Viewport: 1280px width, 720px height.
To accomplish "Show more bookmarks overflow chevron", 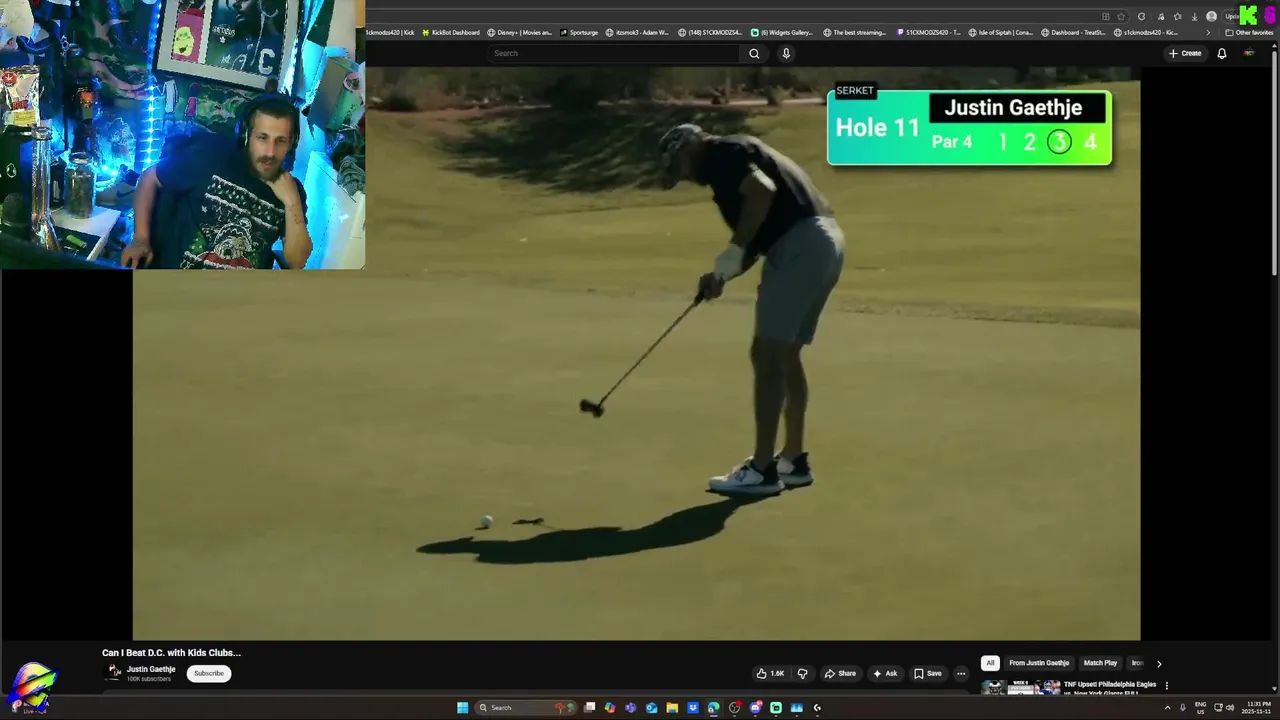I will (x=1208, y=33).
